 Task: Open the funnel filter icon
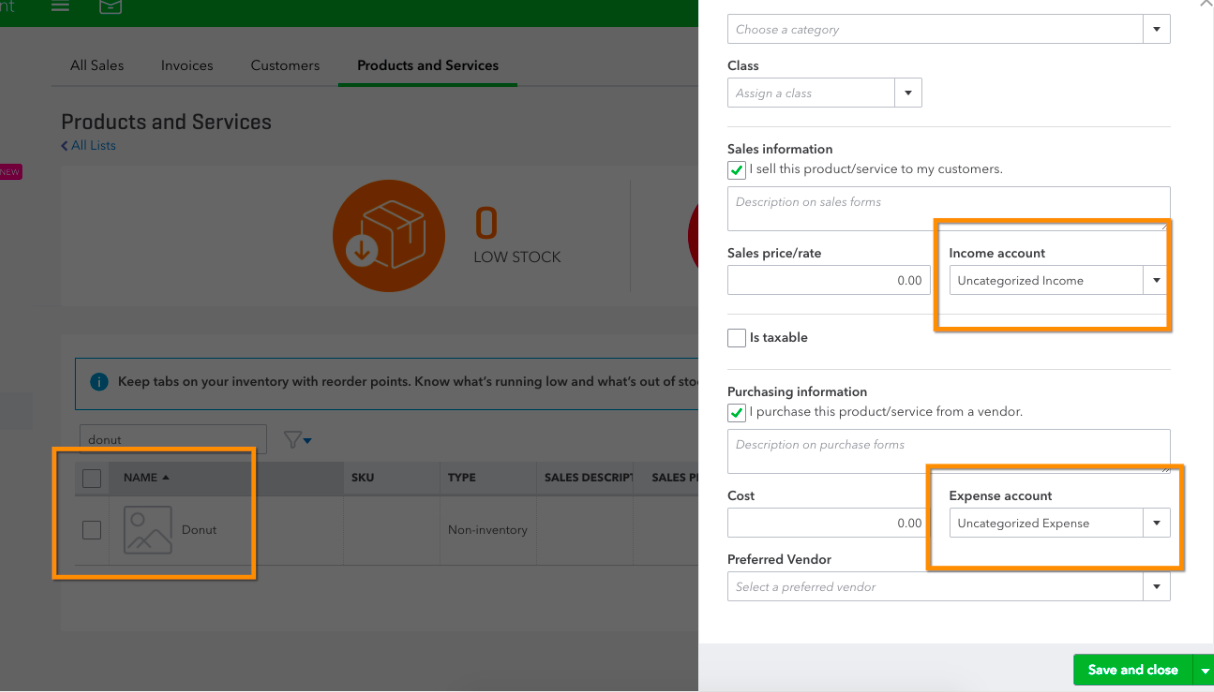298,439
